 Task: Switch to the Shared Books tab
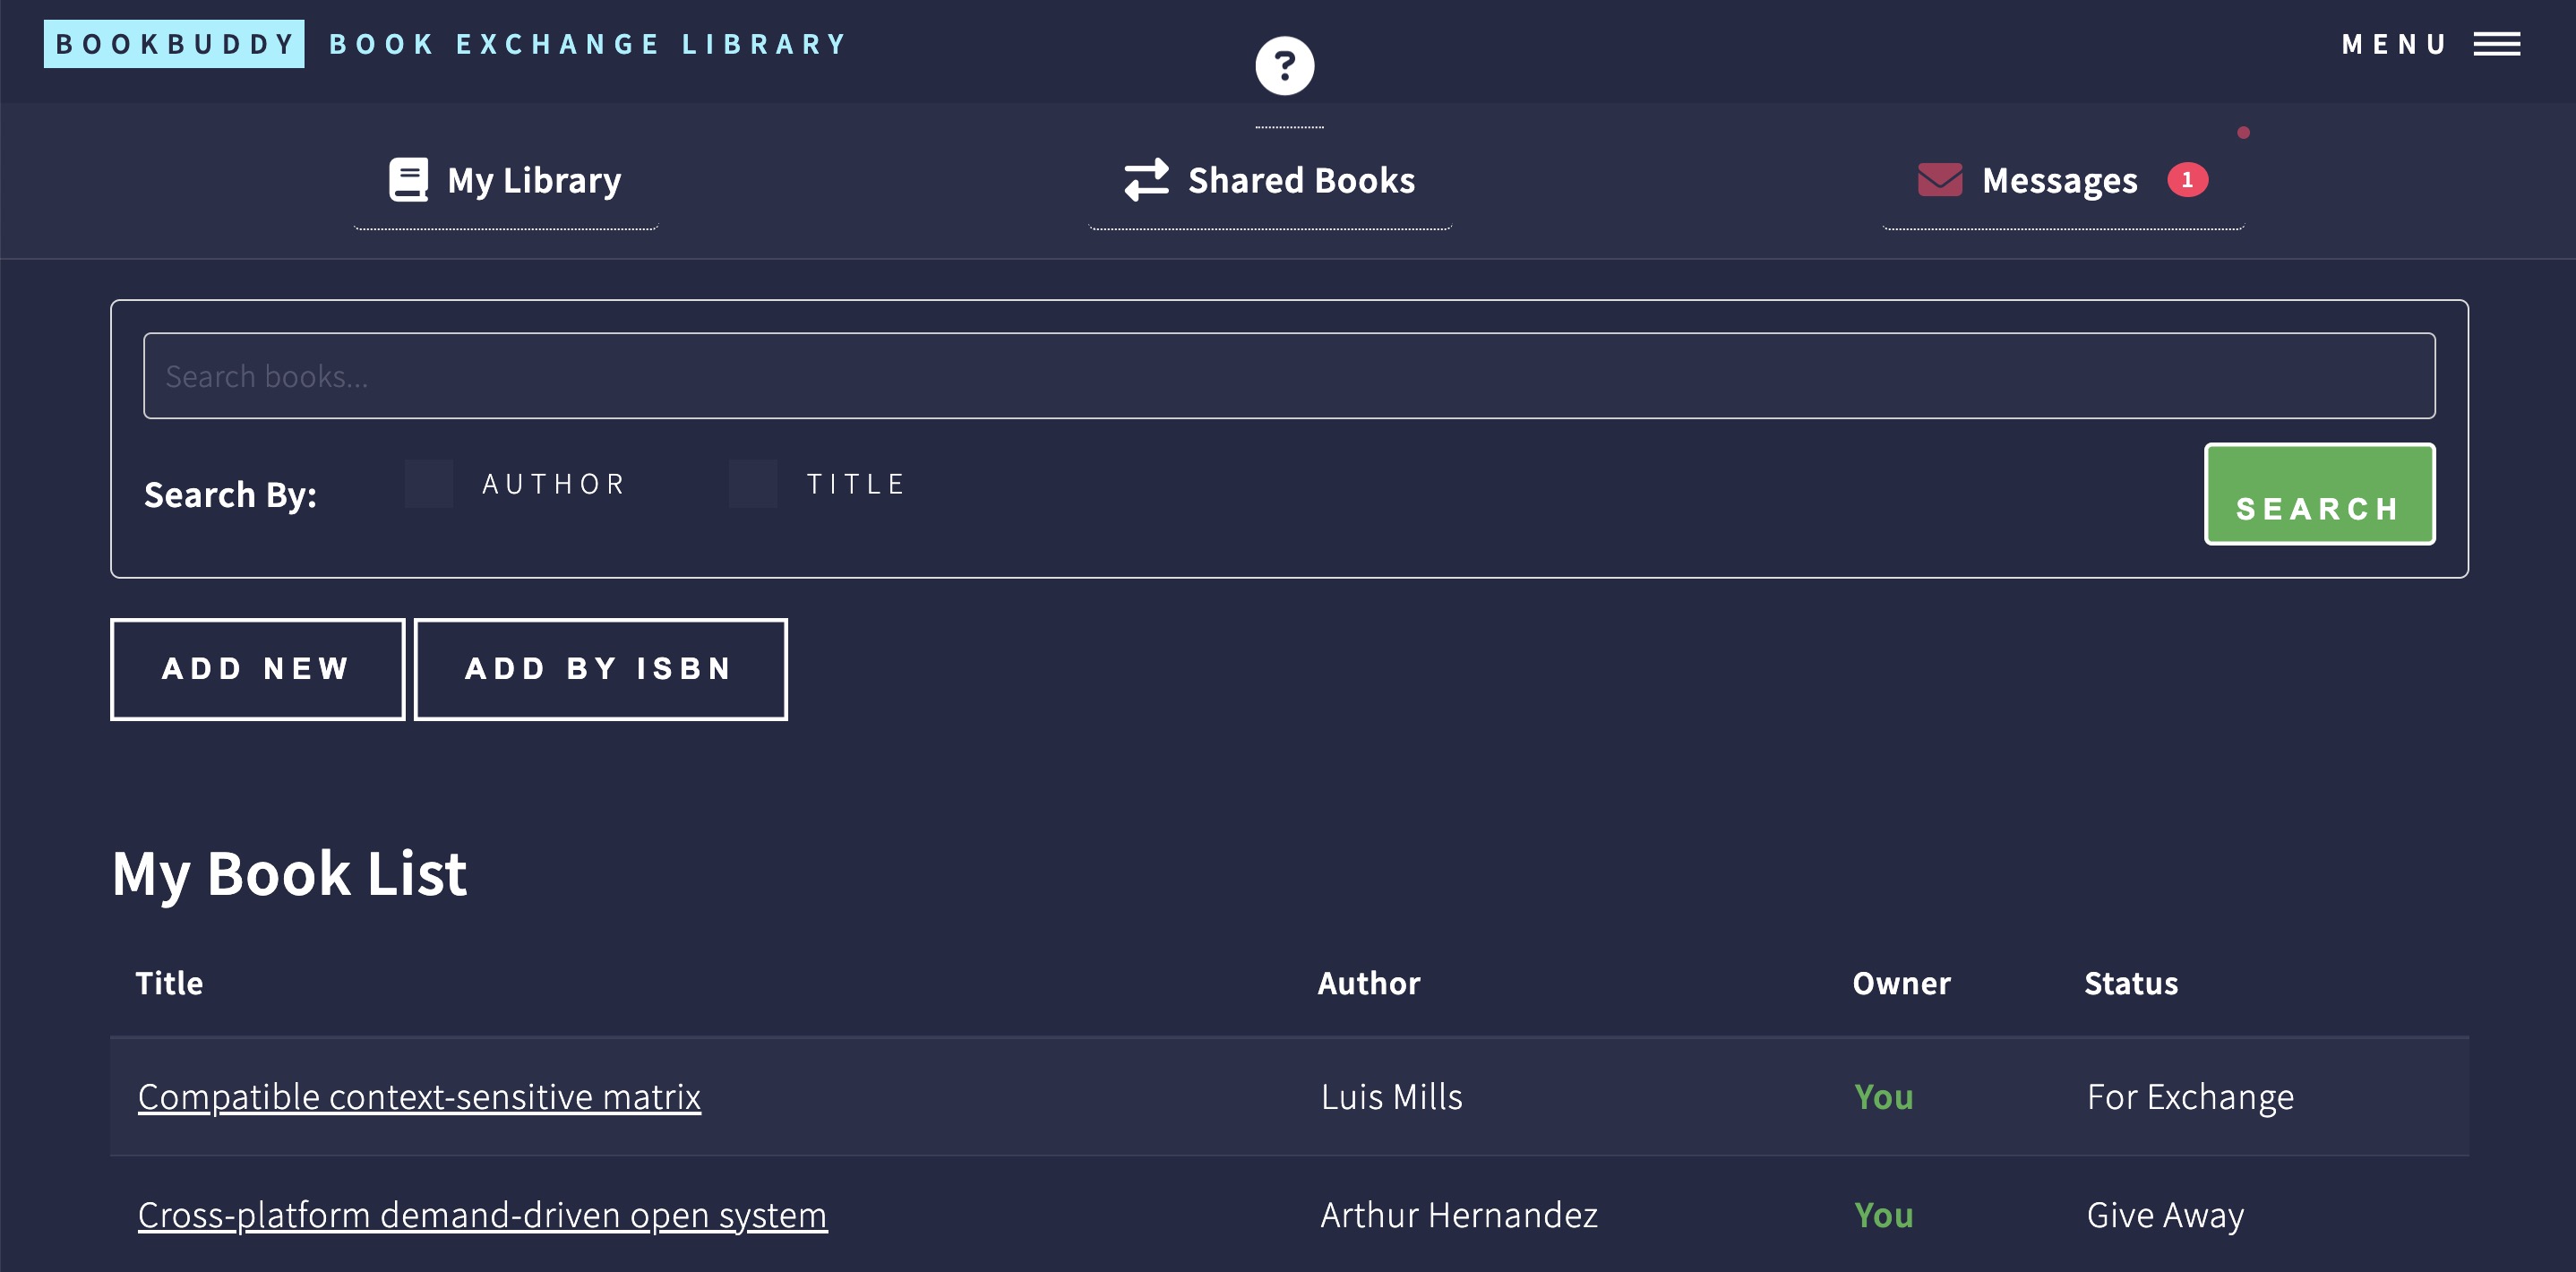pyautogui.click(x=1300, y=181)
